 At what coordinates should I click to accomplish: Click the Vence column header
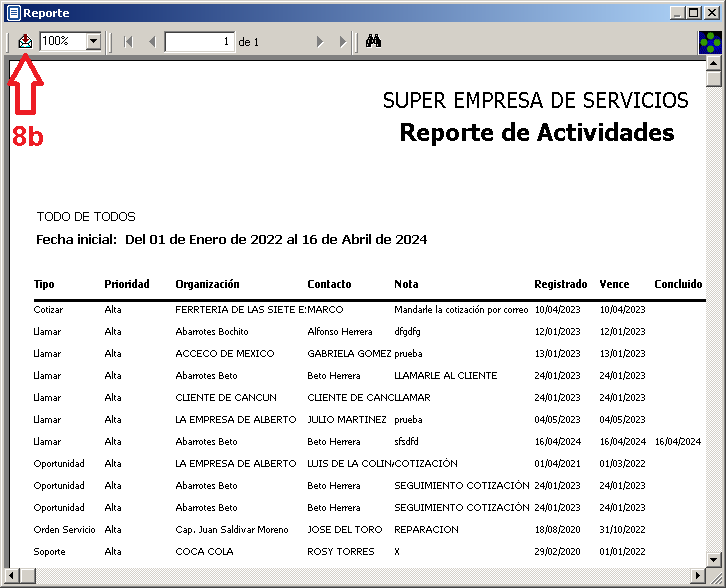tap(614, 284)
